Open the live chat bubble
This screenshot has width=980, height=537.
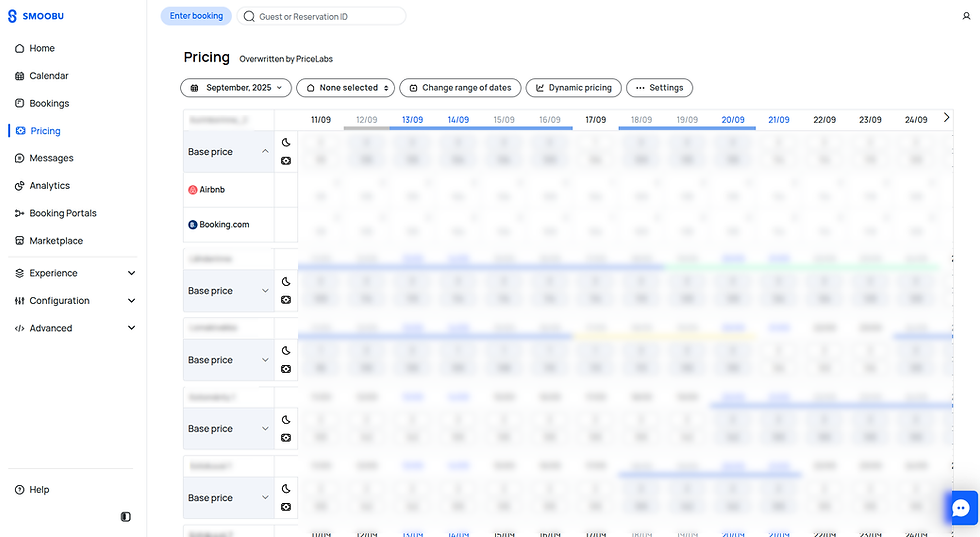(x=961, y=508)
